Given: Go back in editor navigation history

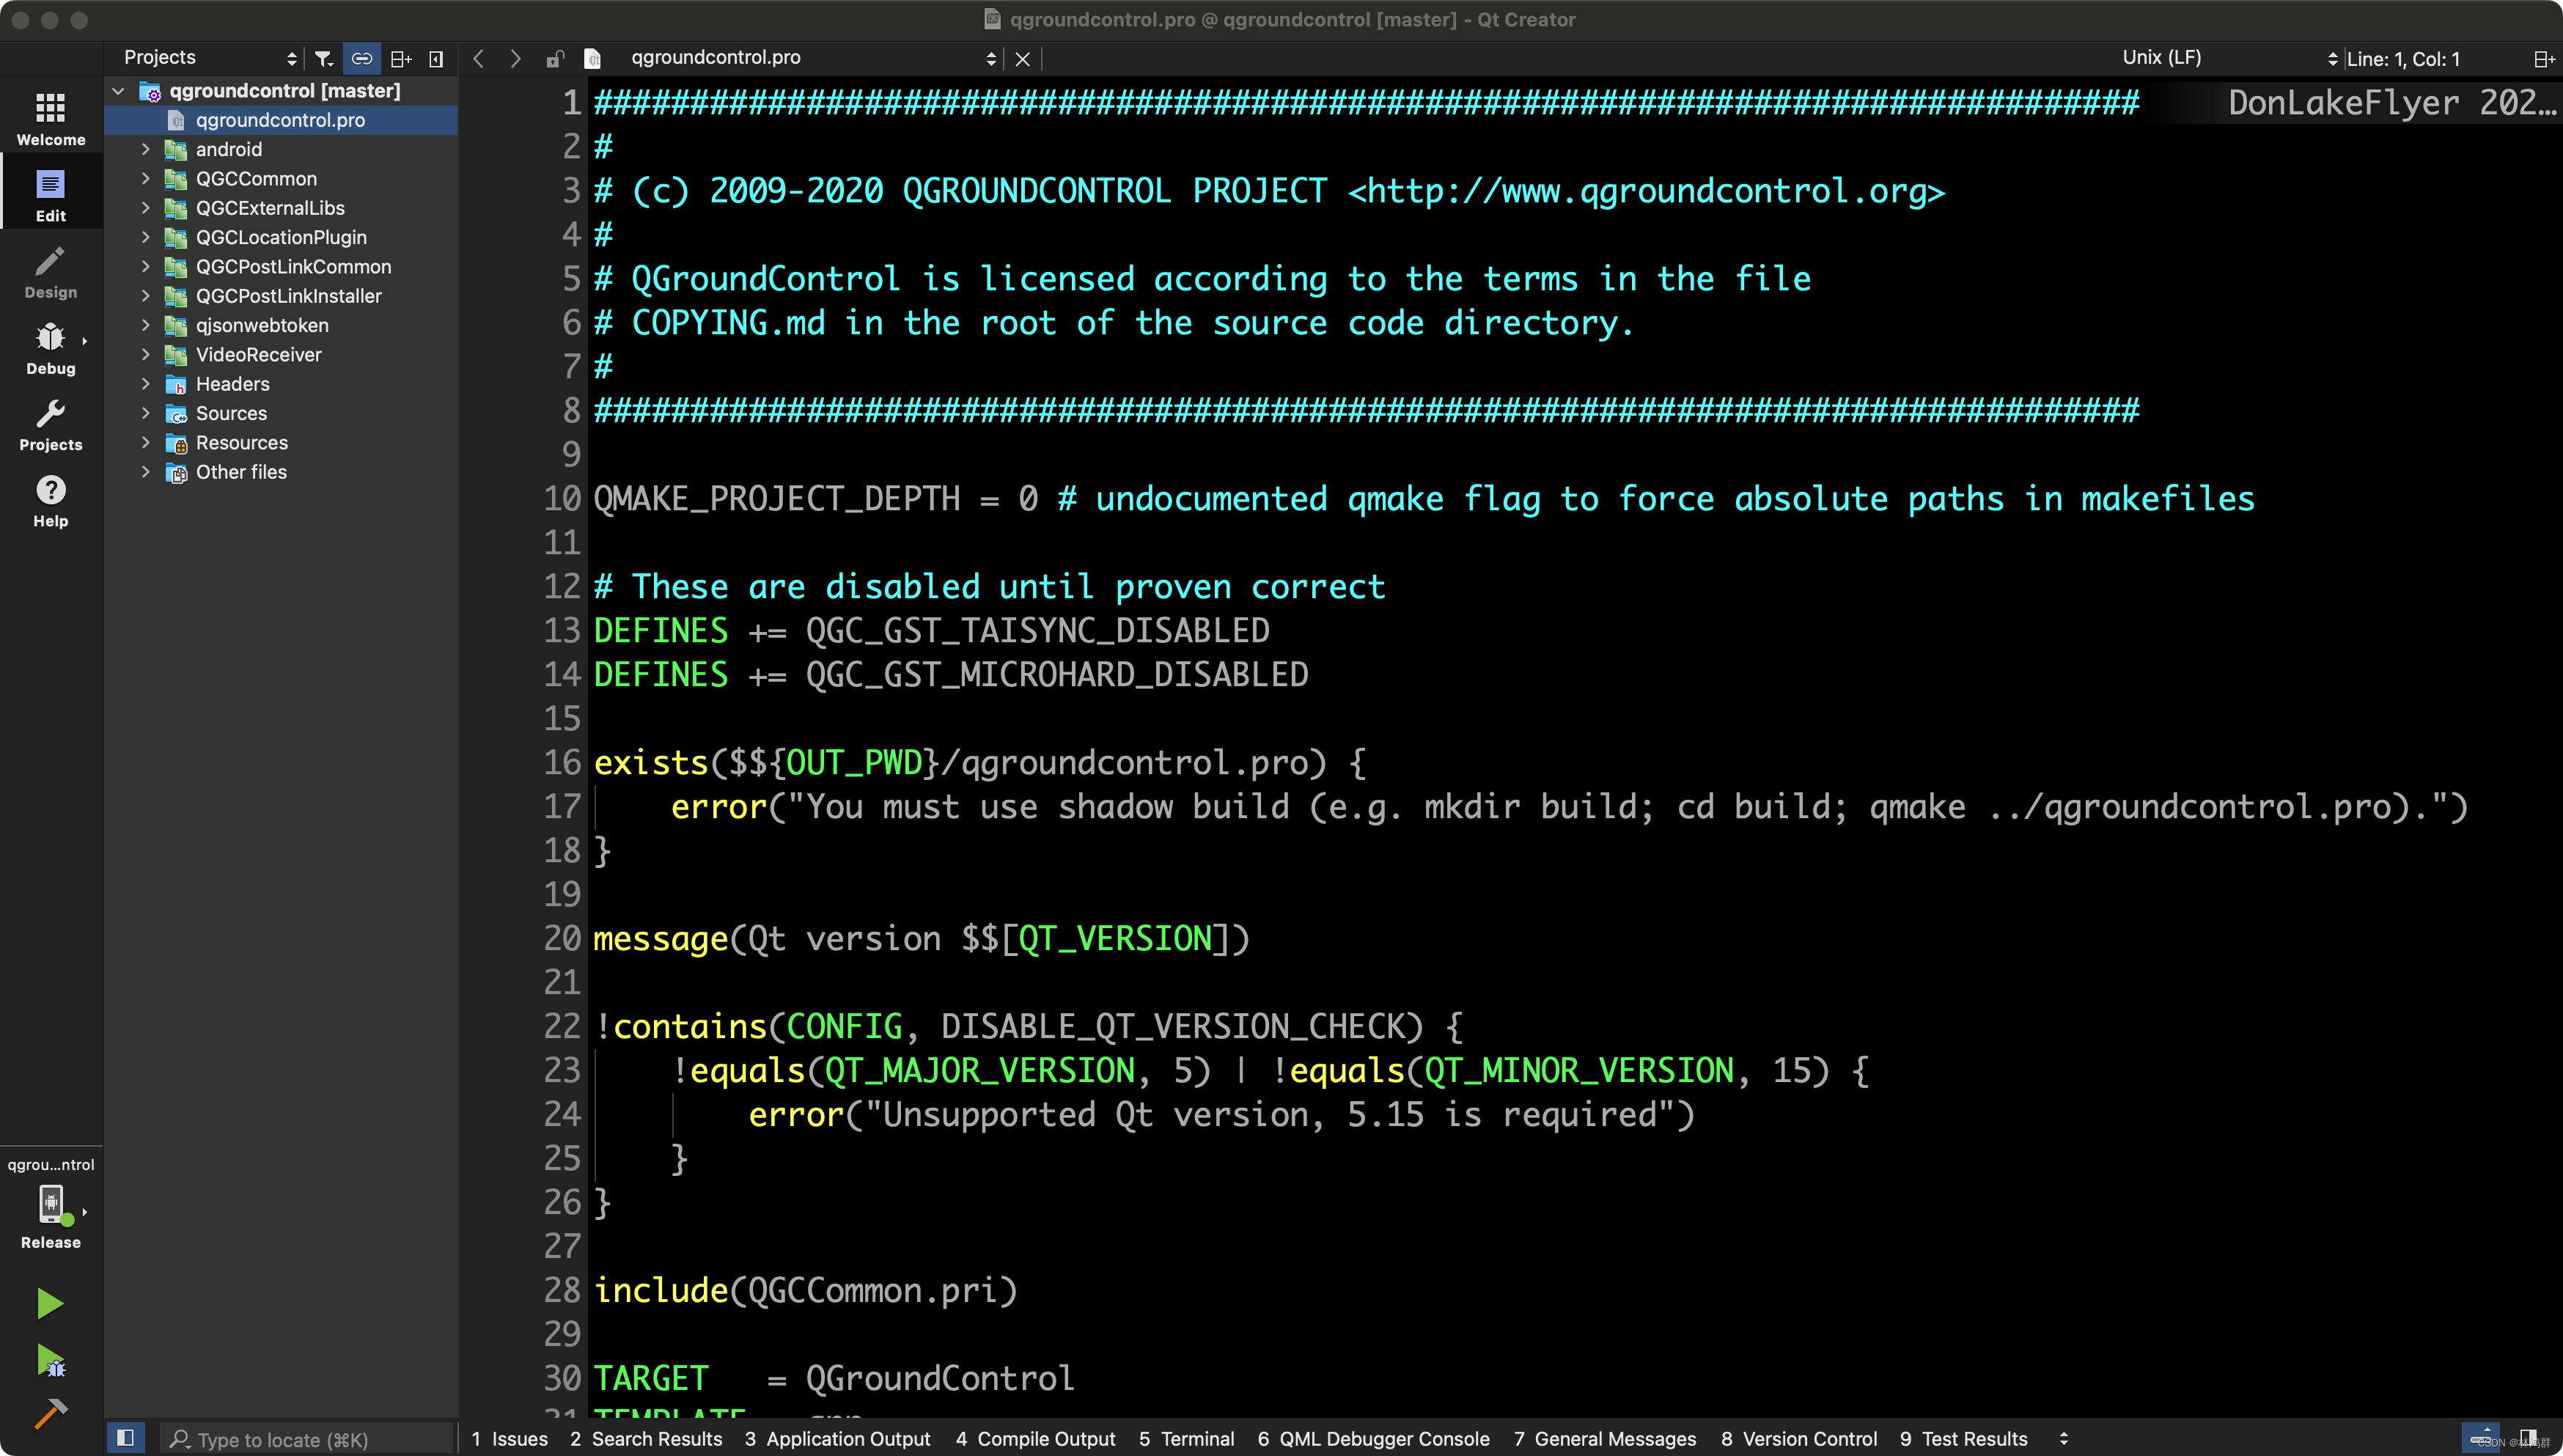Looking at the screenshot, I should [479, 58].
